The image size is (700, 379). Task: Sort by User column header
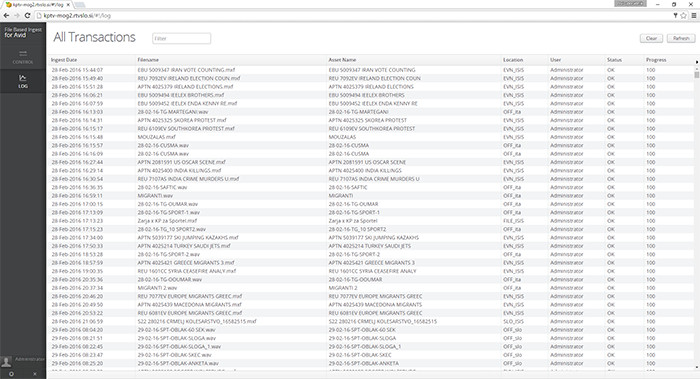(555, 60)
